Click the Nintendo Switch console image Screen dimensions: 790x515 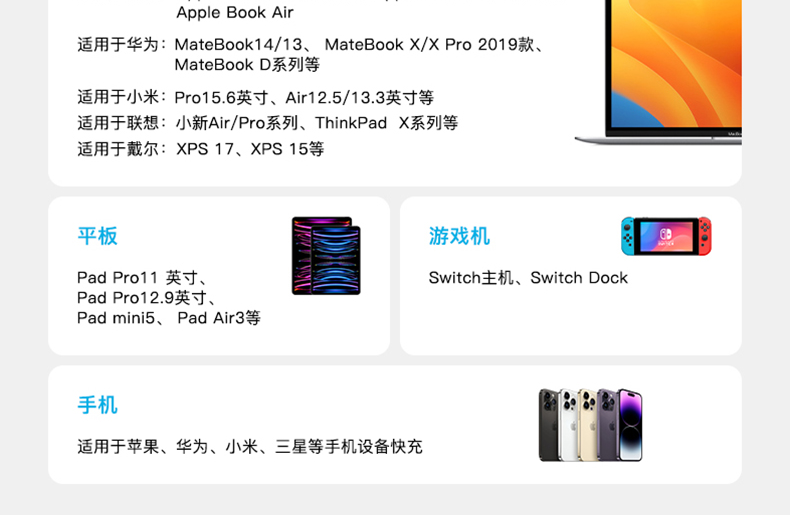666,236
